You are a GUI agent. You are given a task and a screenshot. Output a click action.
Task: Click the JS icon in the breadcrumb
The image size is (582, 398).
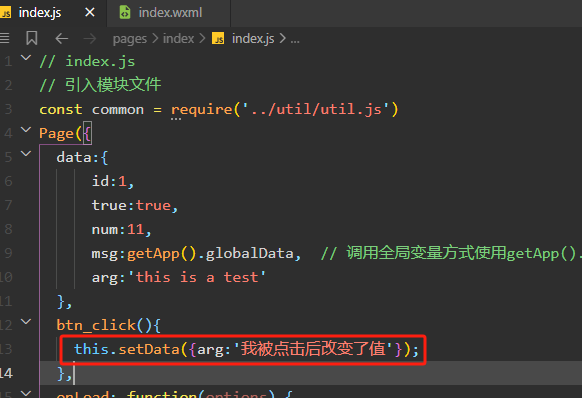(x=218, y=38)
